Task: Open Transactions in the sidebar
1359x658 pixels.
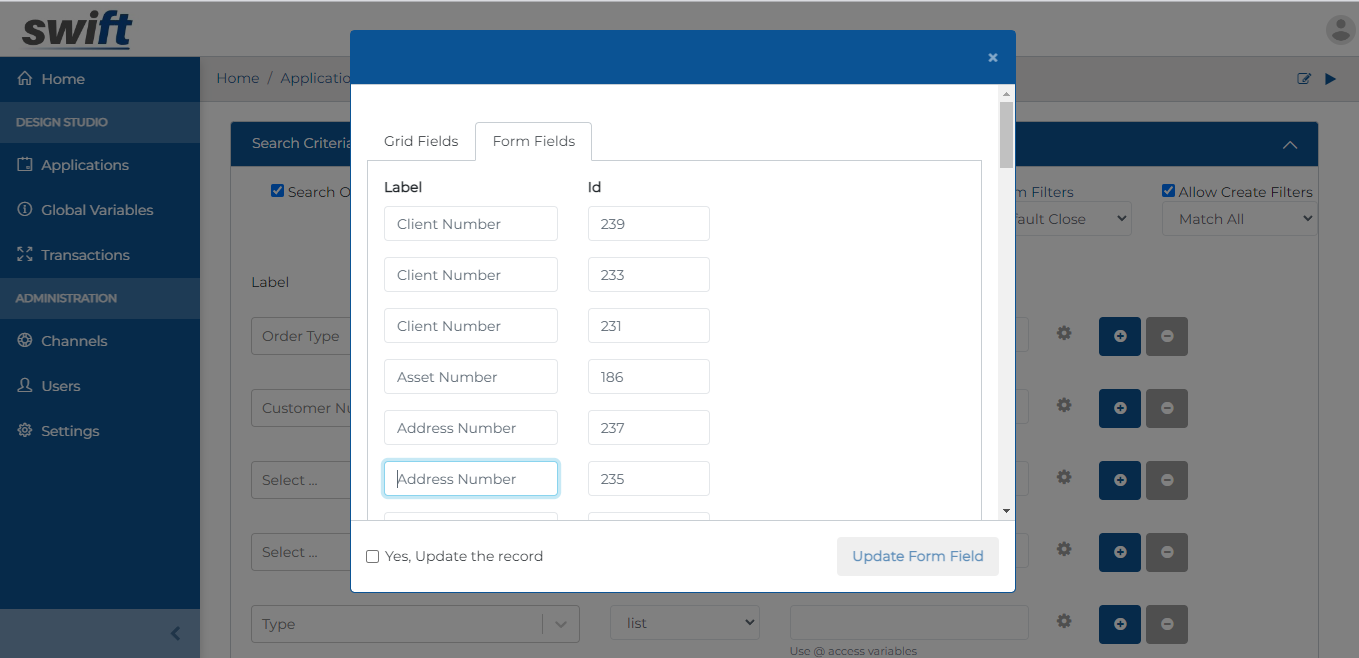Action: 85,254
